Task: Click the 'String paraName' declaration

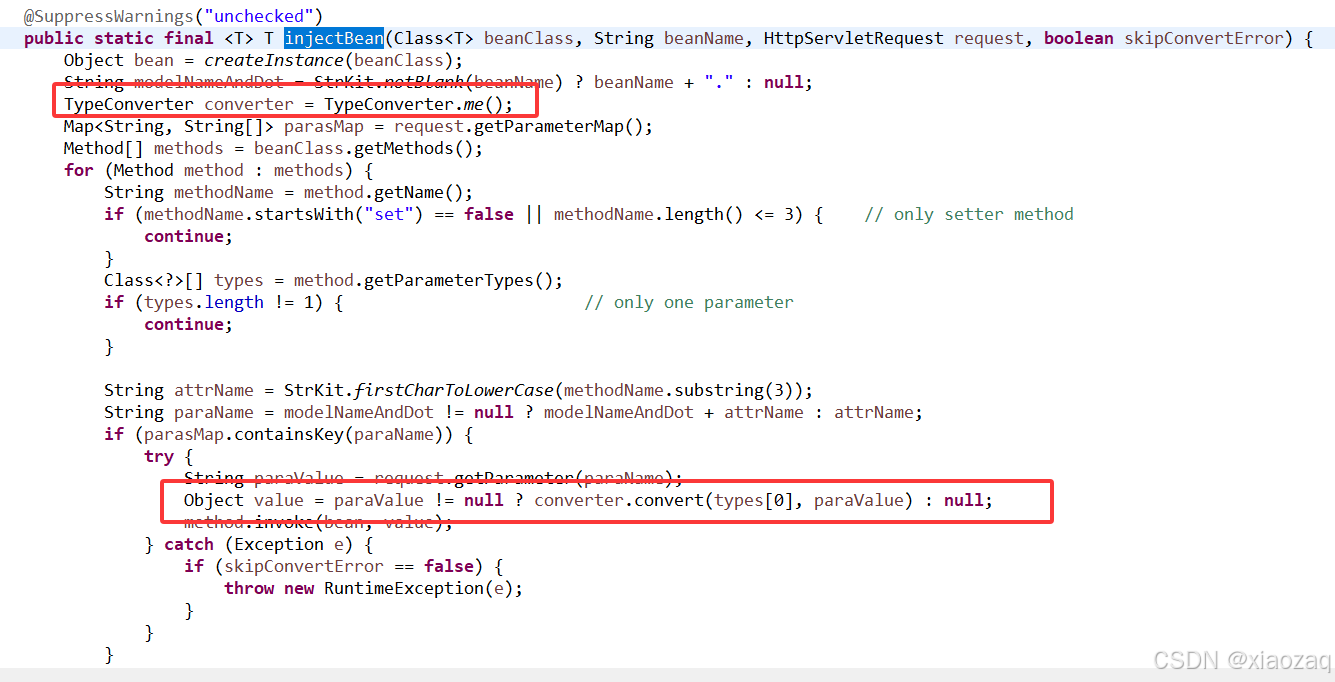Action: coord(183,412)
